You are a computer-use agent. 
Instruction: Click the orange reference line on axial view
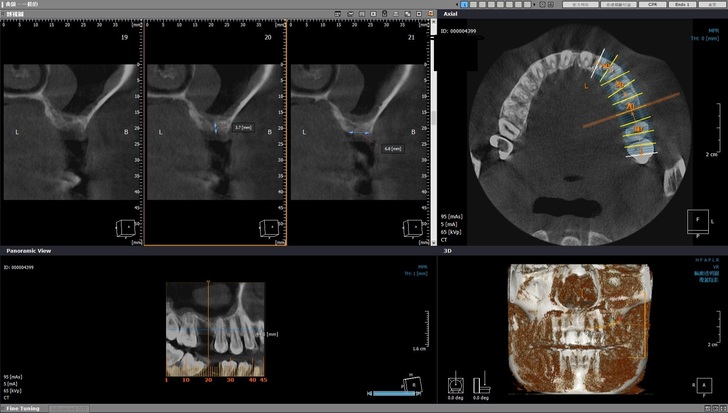coord(631,110)
